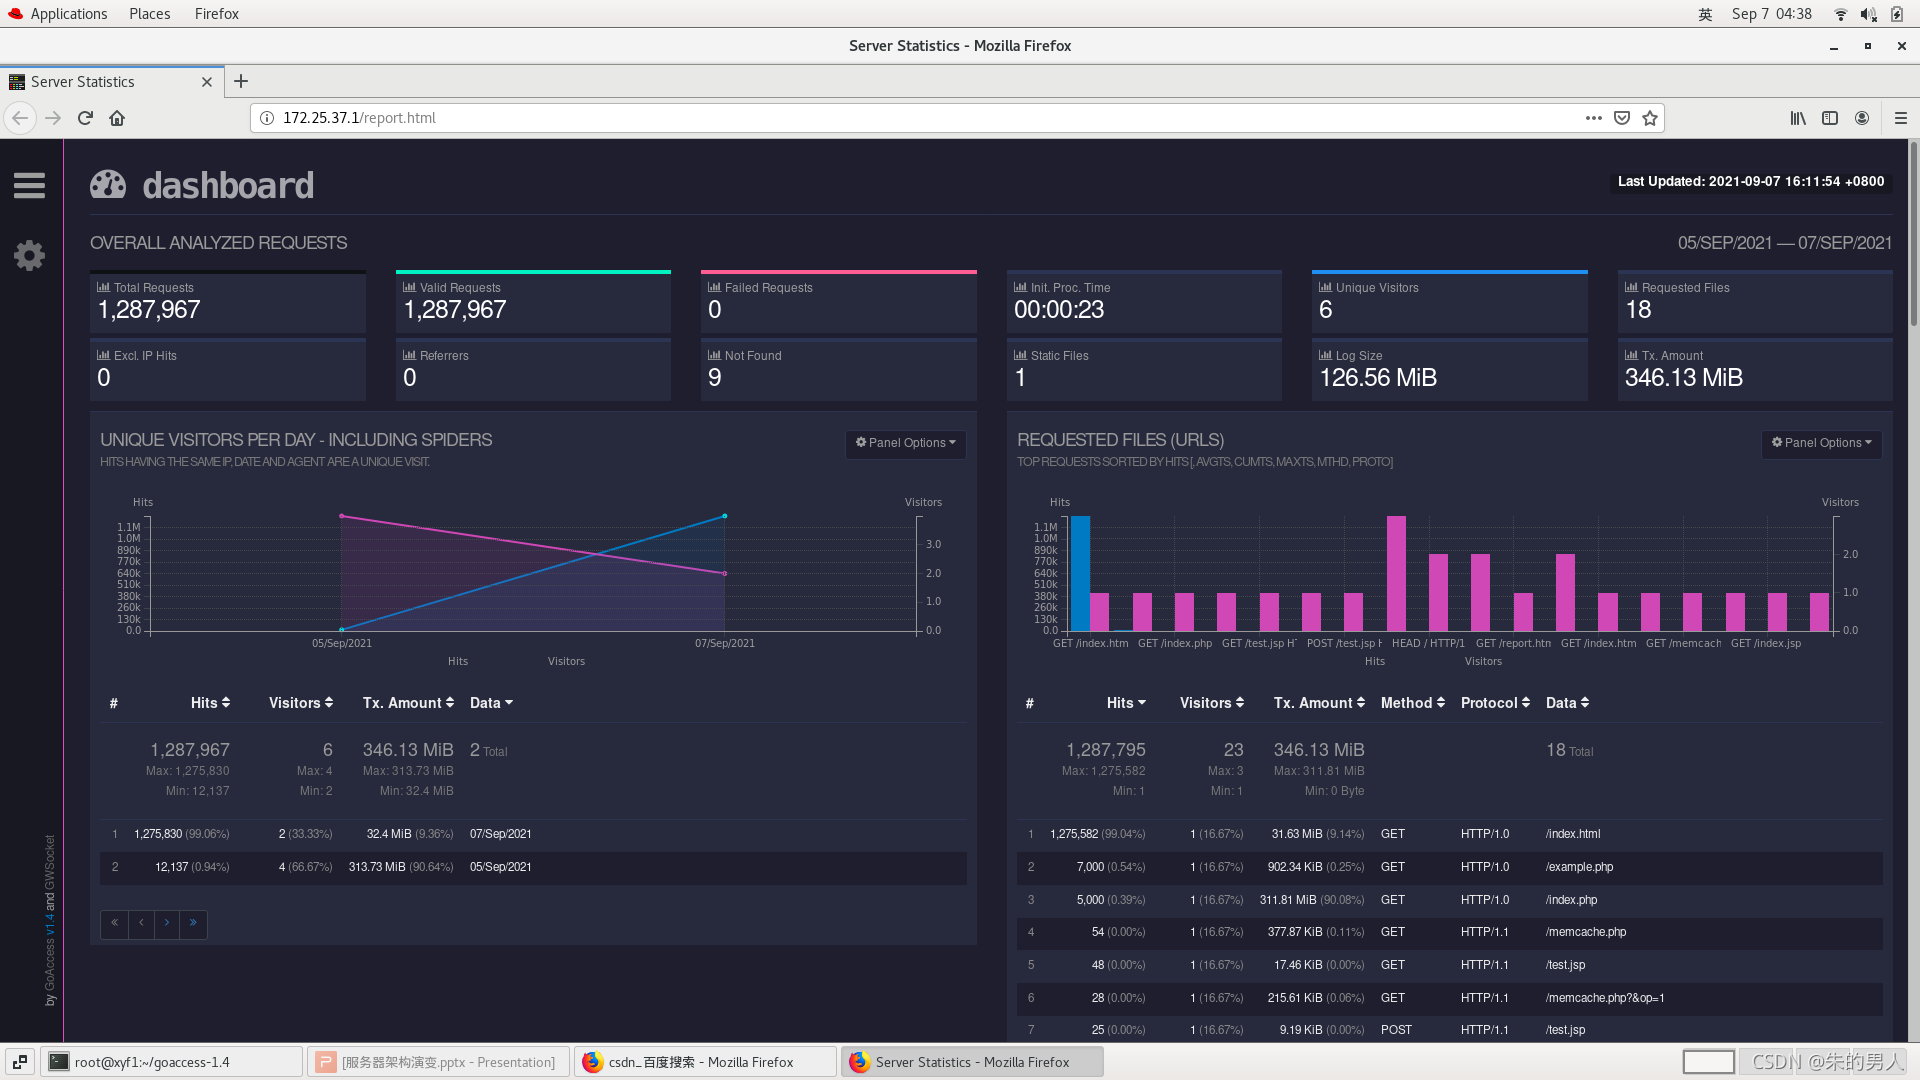Open the Firefox menu in top bar
Viewport: 1920px width, 1080px height.
point(216,14)
